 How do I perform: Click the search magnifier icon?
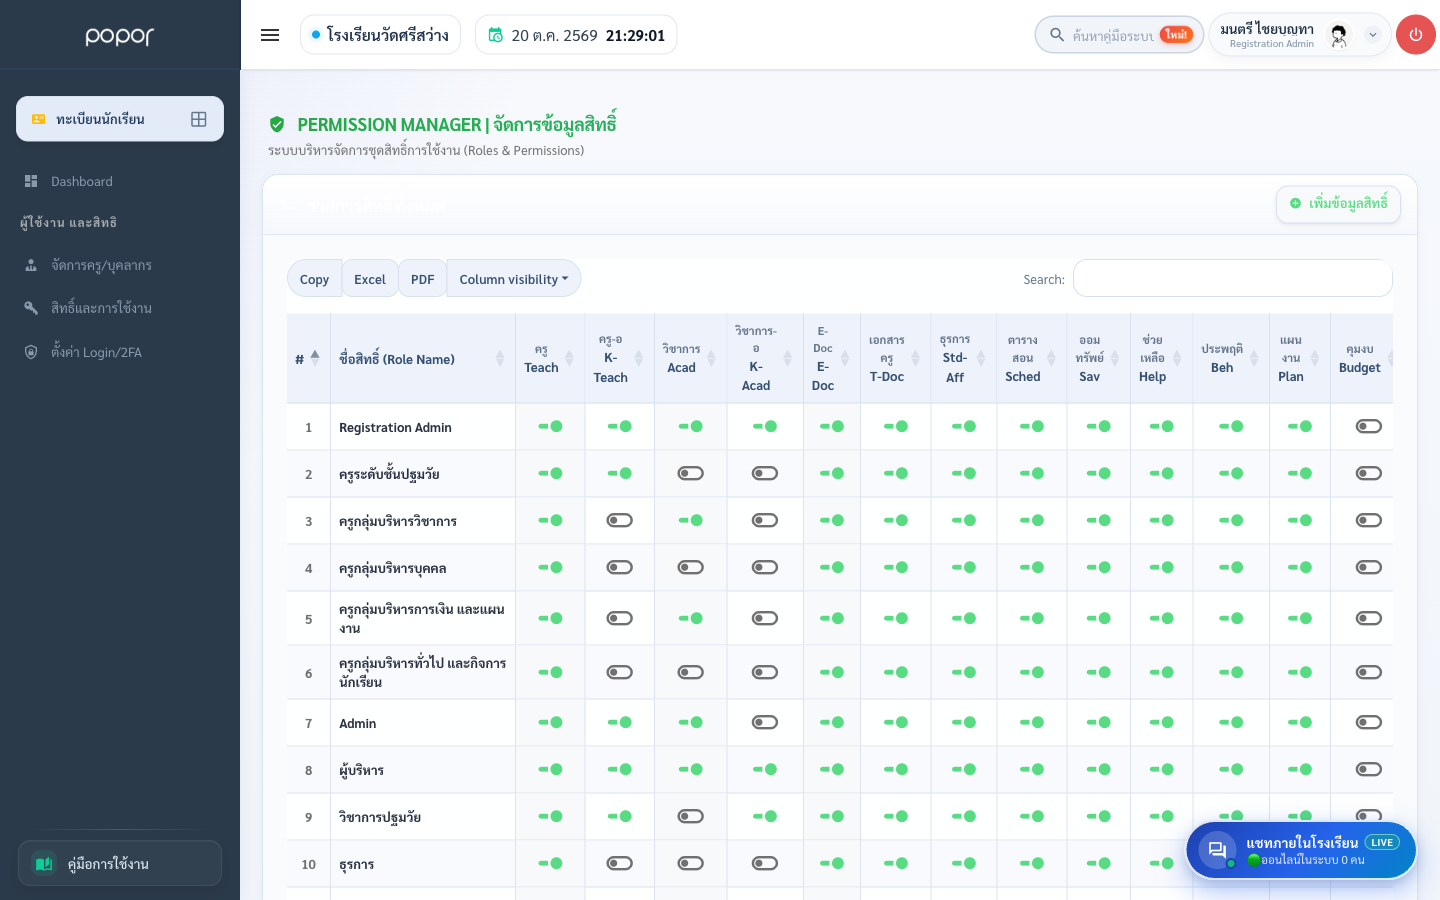[1056, 35]
